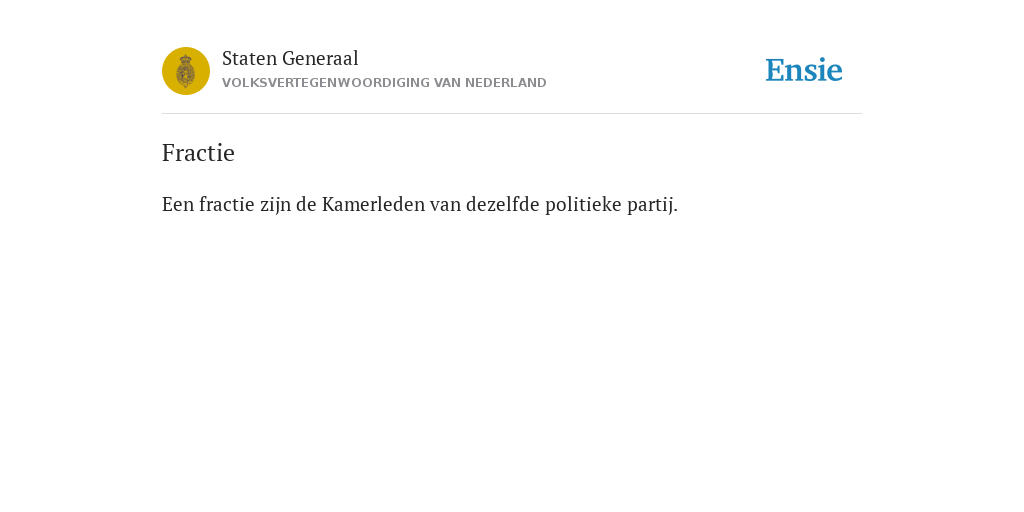Open the Ensie logo link

point(804,70)
